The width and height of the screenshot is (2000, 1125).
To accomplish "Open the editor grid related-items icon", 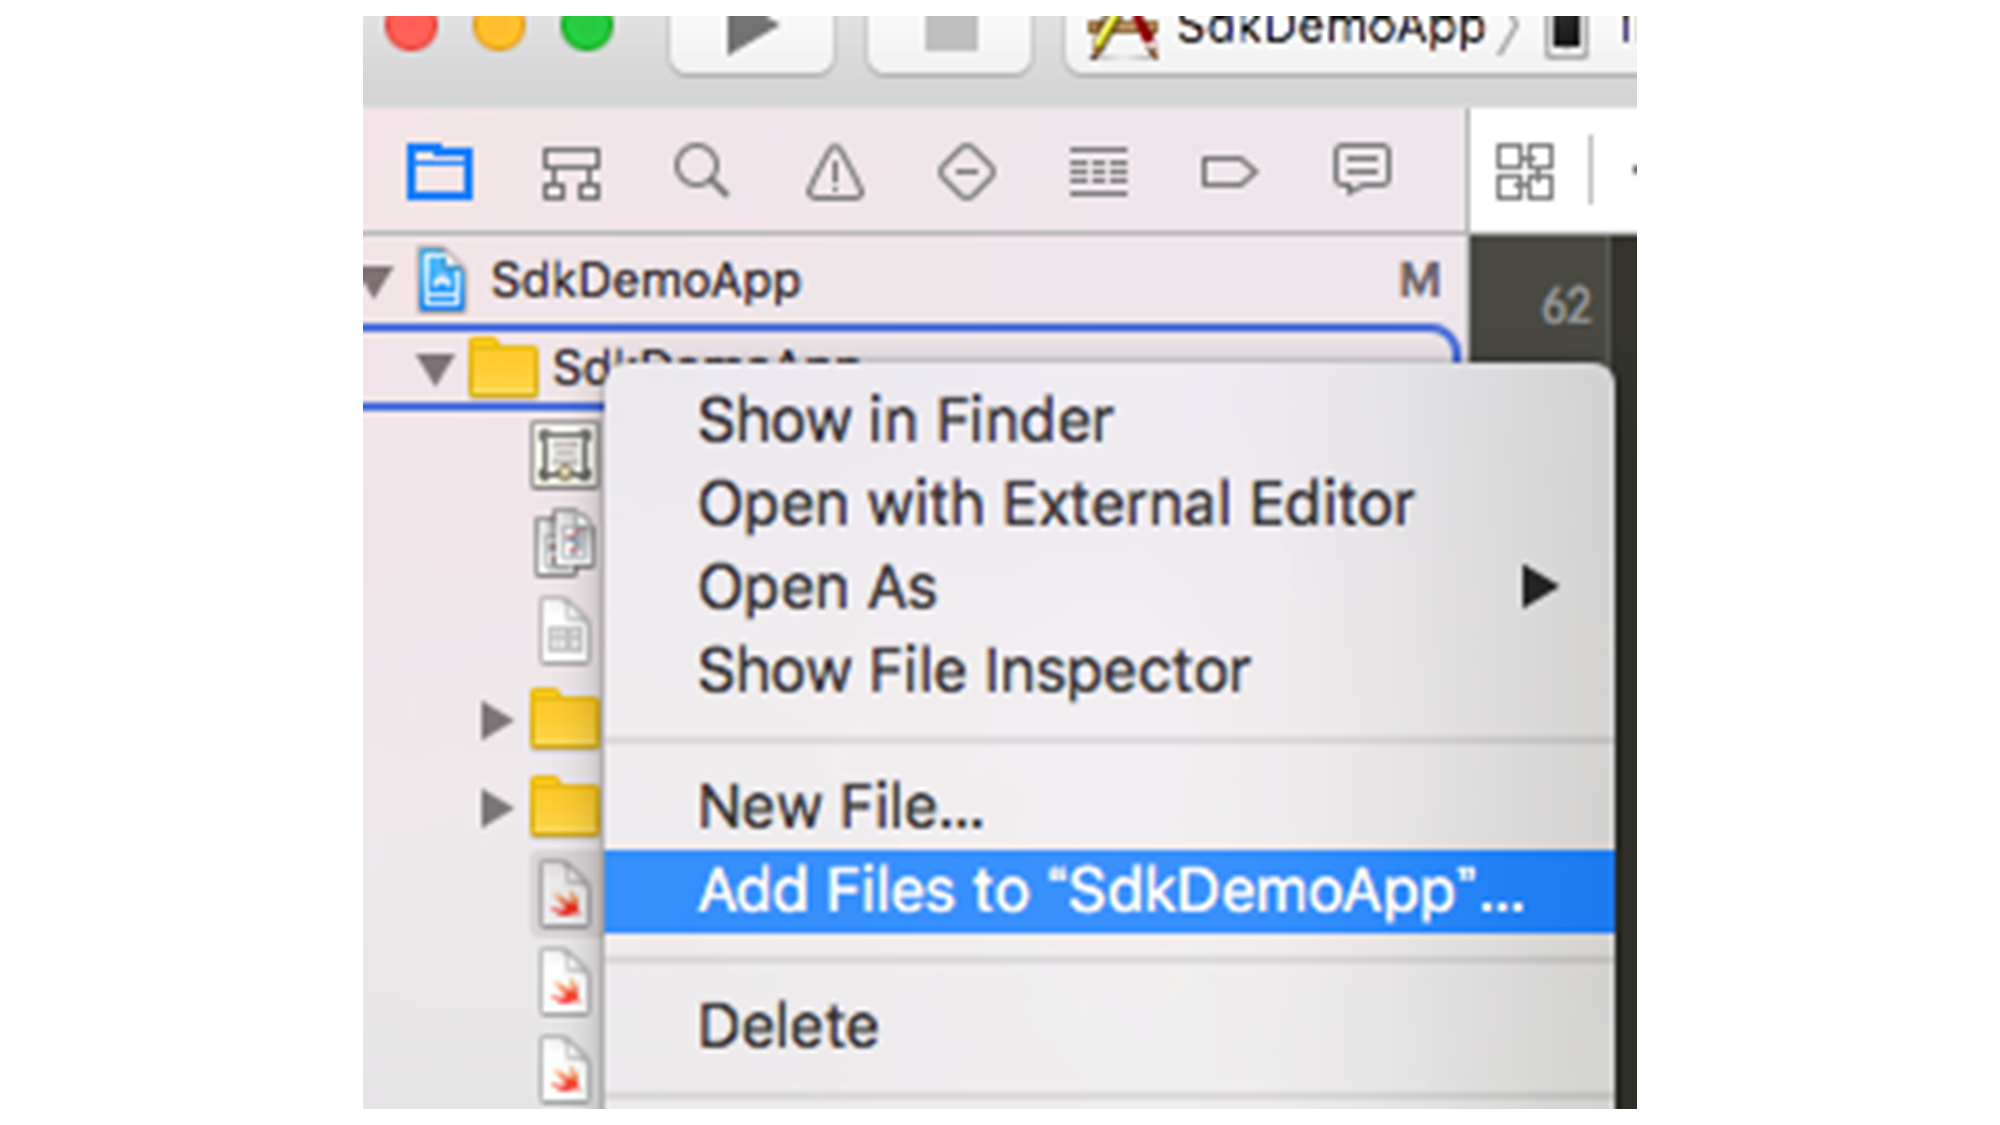I will (x=1524, y=172).
